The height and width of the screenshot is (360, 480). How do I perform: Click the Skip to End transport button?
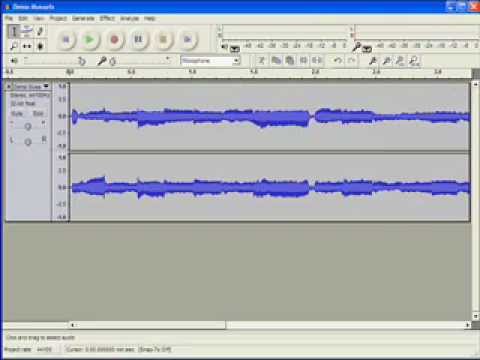coord(188,40)
